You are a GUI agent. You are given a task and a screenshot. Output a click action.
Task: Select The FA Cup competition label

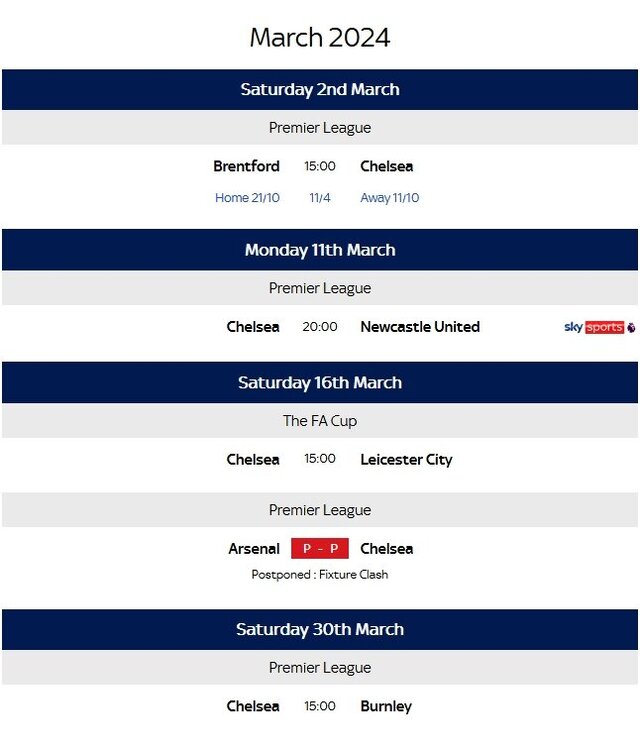tap(320, 421)
